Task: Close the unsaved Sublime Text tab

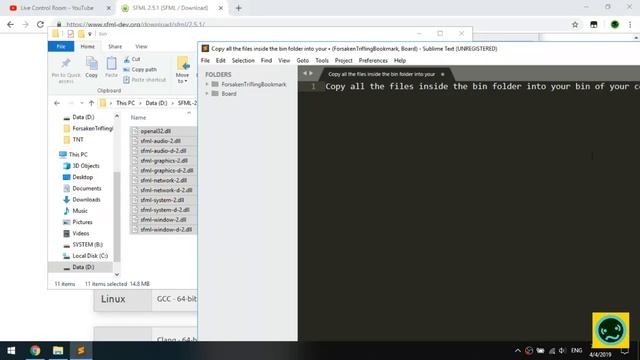Action: tap(442, 74)
